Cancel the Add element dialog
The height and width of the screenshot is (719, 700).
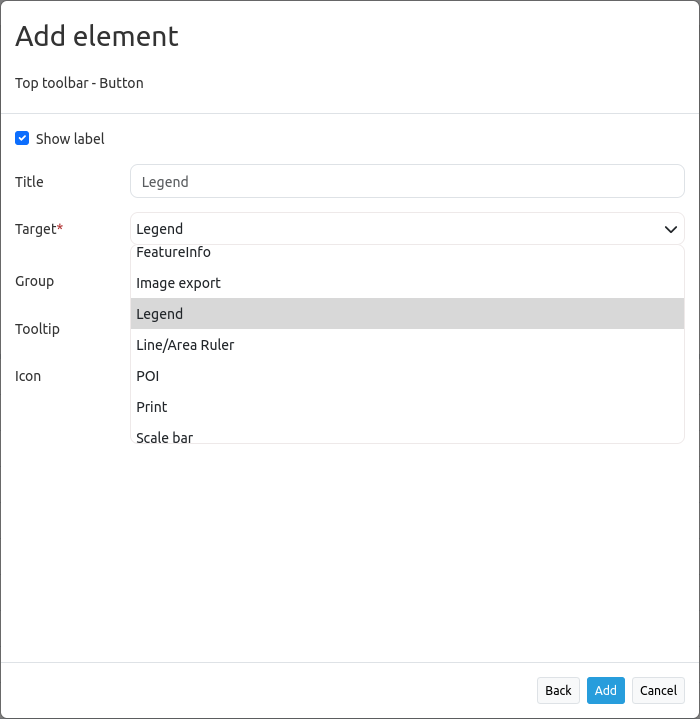tap(658, 690)
